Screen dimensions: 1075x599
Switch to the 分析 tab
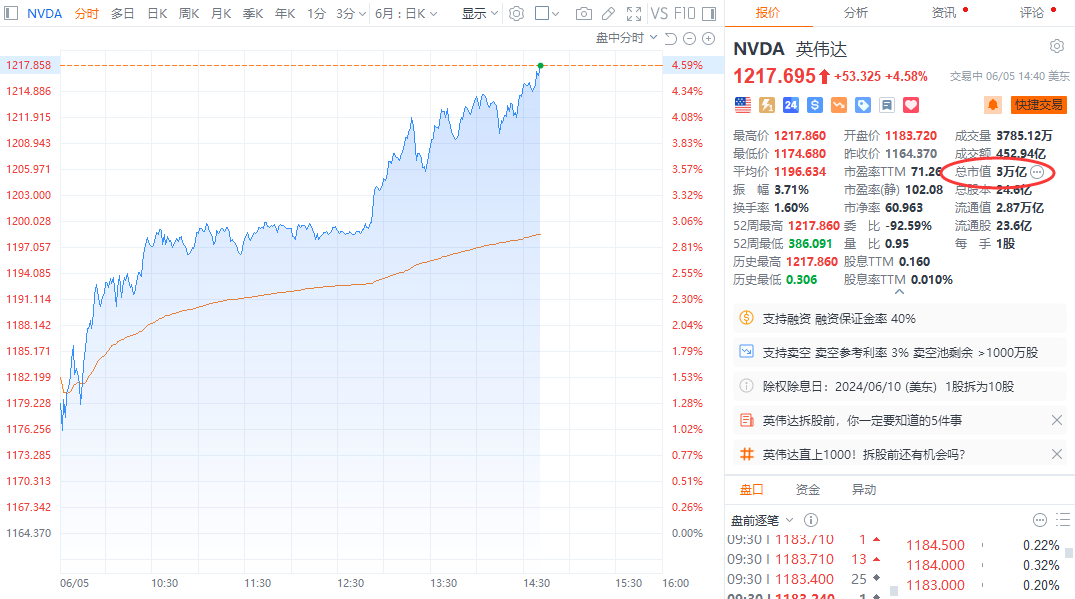pos(855,13)
